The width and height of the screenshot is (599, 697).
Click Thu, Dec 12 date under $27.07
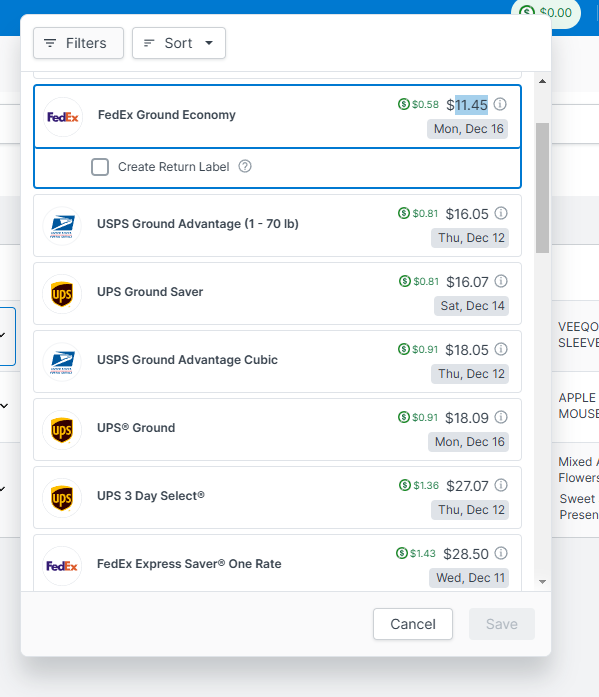click(470, 510)
